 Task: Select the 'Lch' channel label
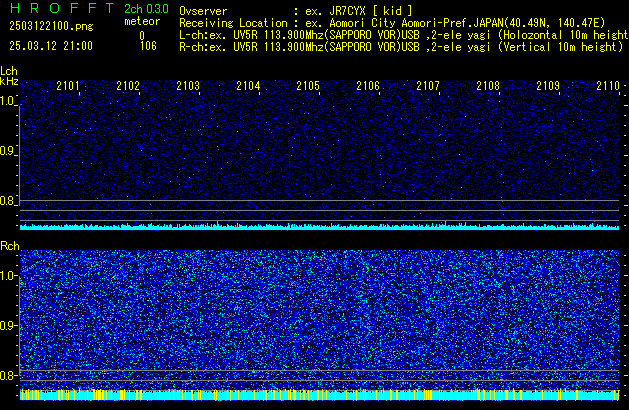pyautogui.click(x=9, y=71)
